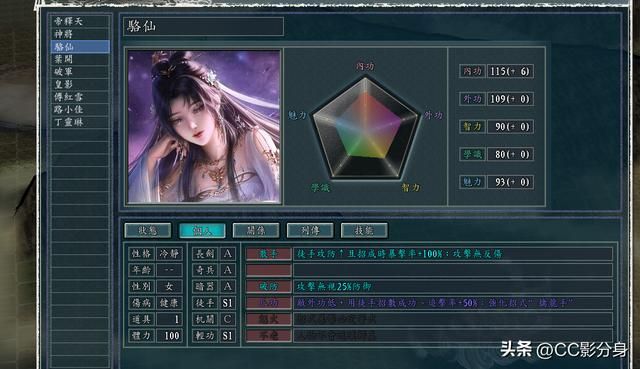640x369 pixels.
Task: Click the 80(+ 0) 學識 value
Action: [510, 154]
